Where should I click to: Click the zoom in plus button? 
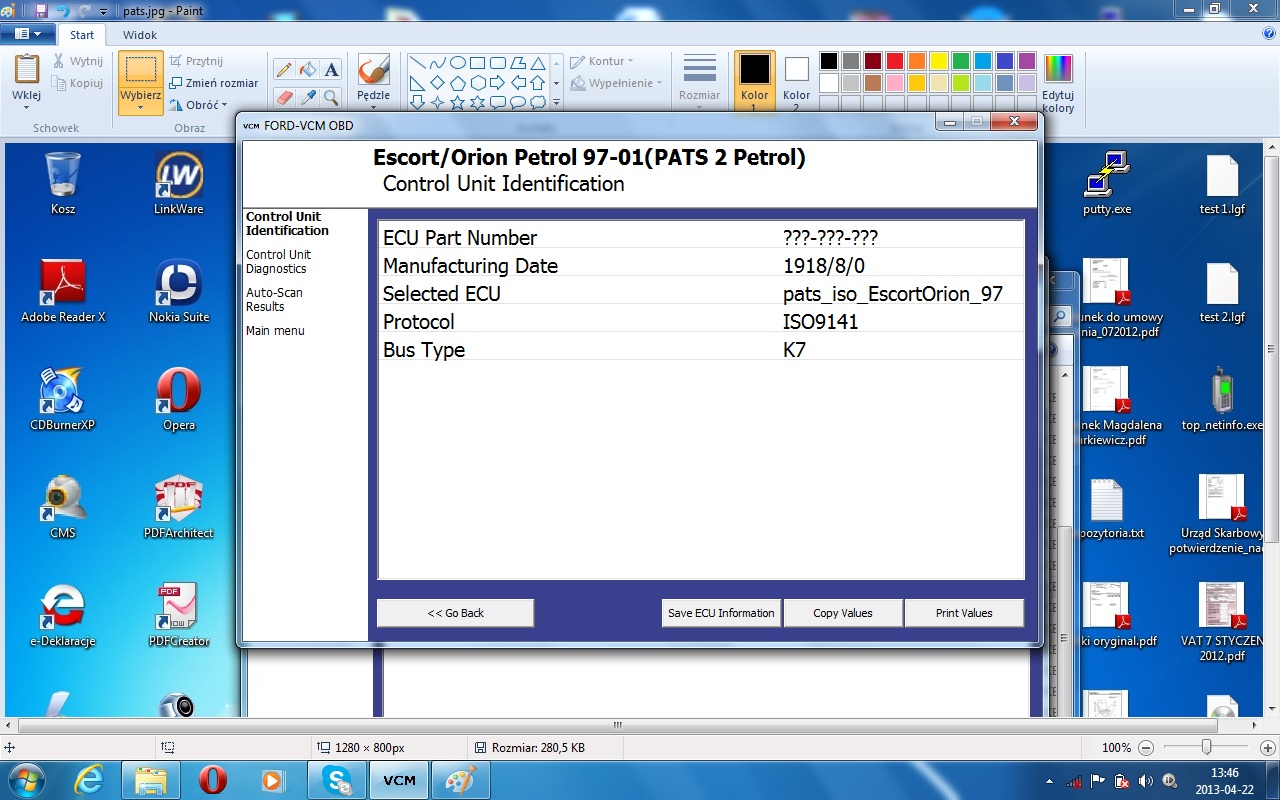pos(1269,748)
